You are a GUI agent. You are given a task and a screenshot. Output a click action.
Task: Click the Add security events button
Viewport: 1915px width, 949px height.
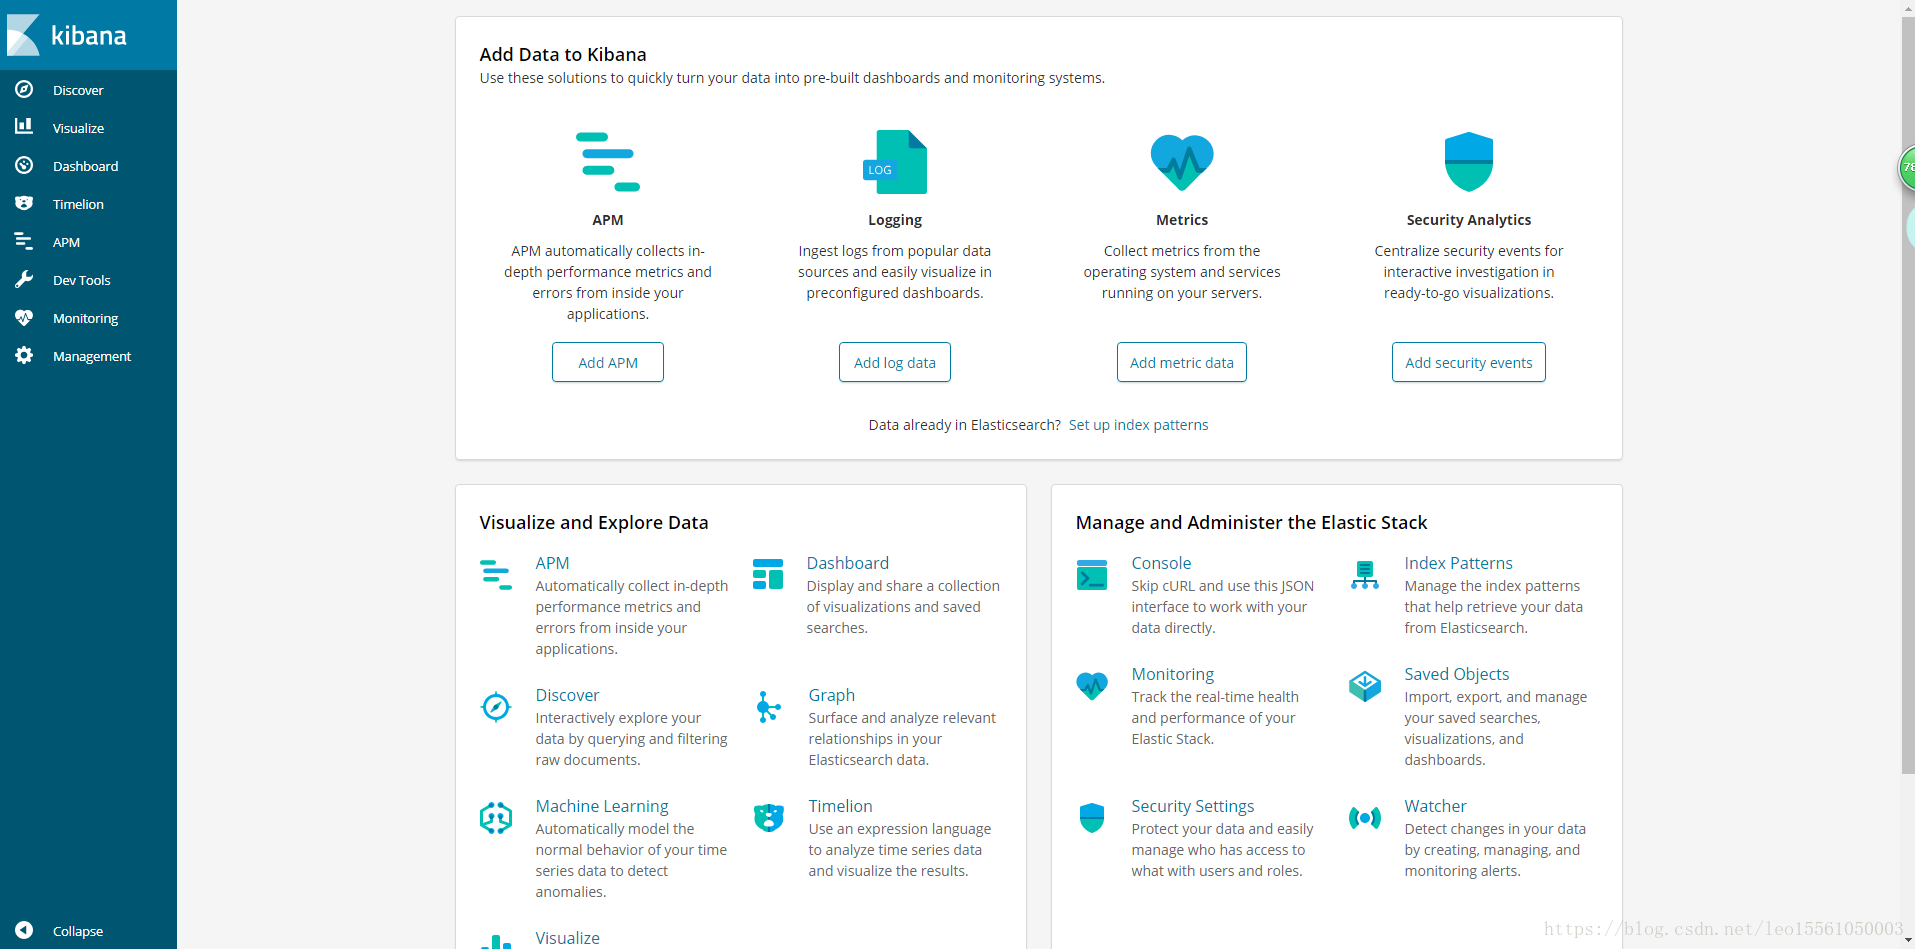pos(1469,362)
